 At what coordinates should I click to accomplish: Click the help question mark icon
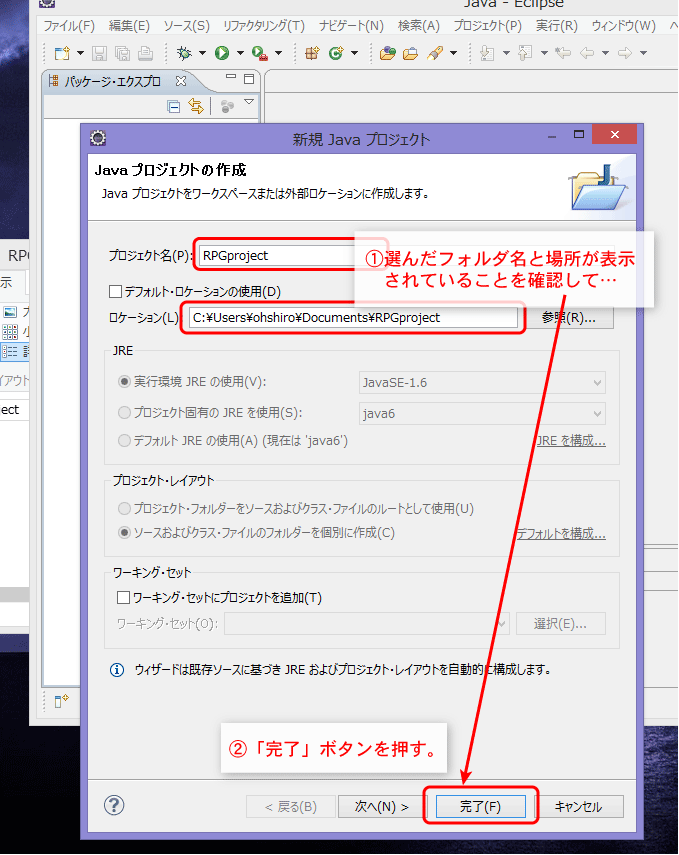[x=114, y=805]
